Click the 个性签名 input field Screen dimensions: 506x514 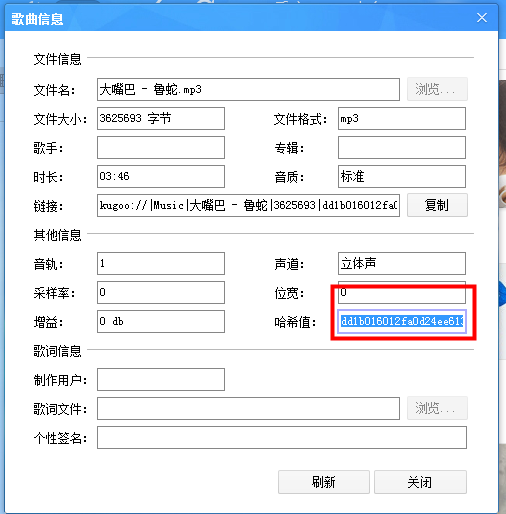(x=282, y=437)
